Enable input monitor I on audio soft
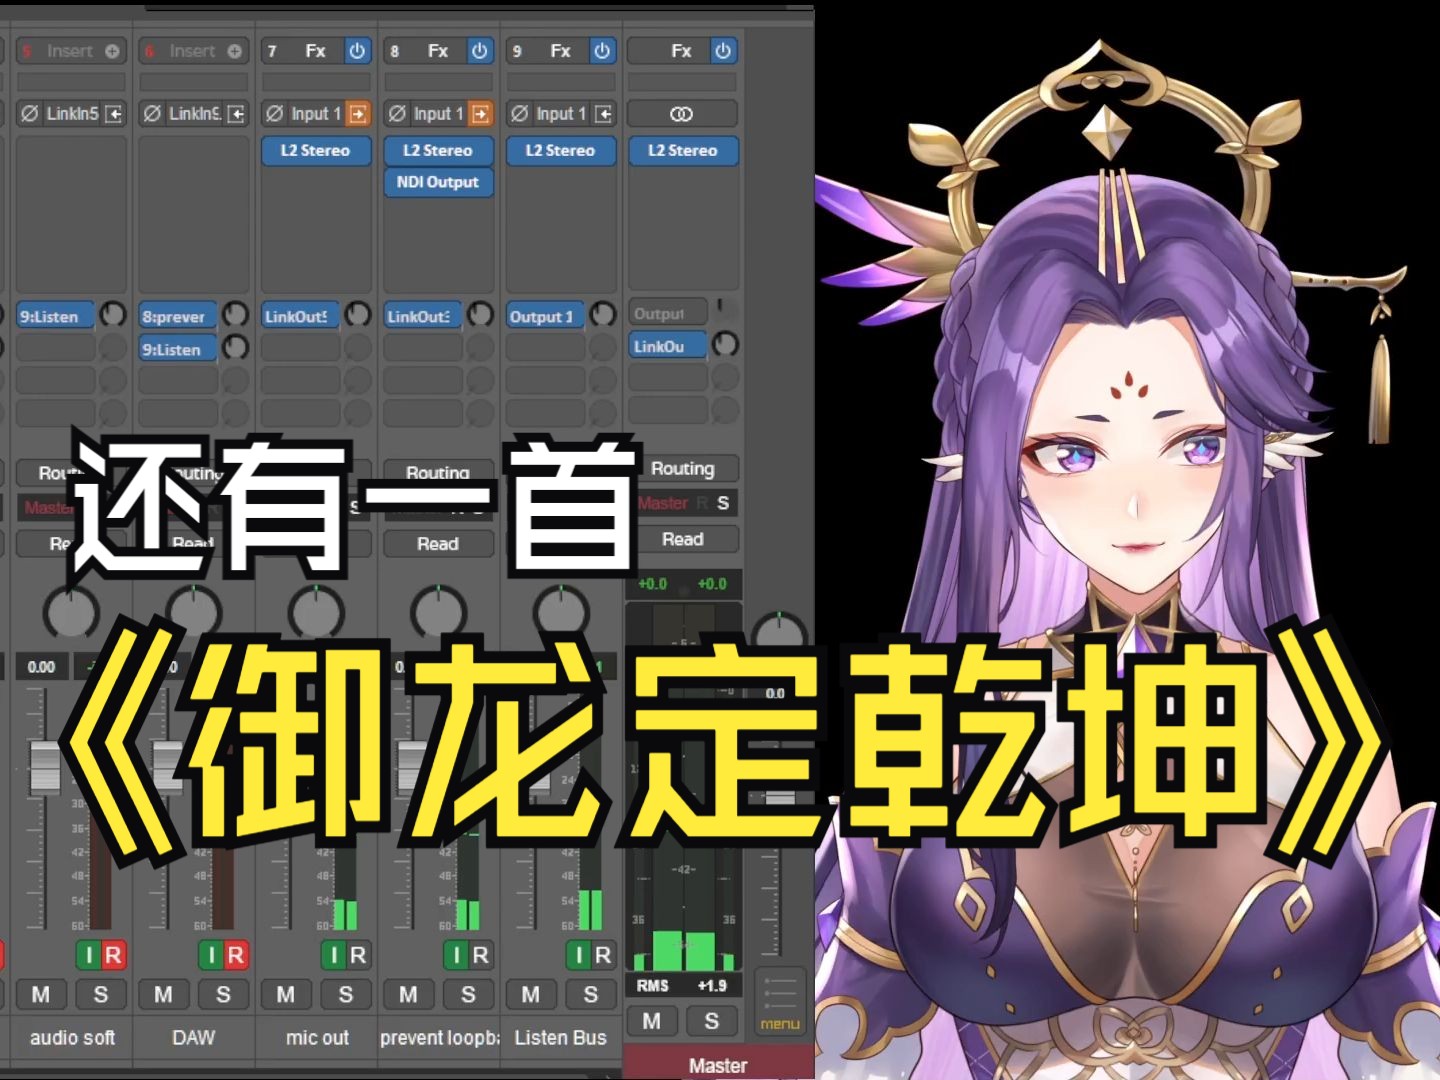 (88, 955)
